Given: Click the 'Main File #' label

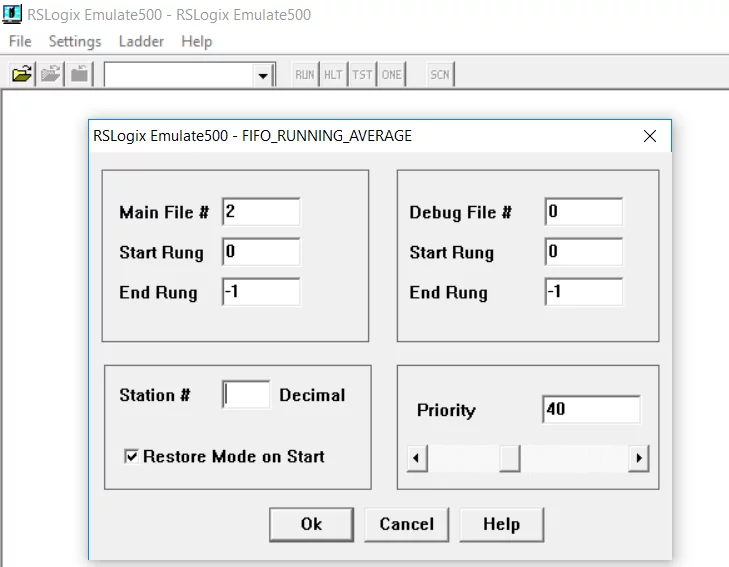Looking at the screenshot, I should click(164, 212).
